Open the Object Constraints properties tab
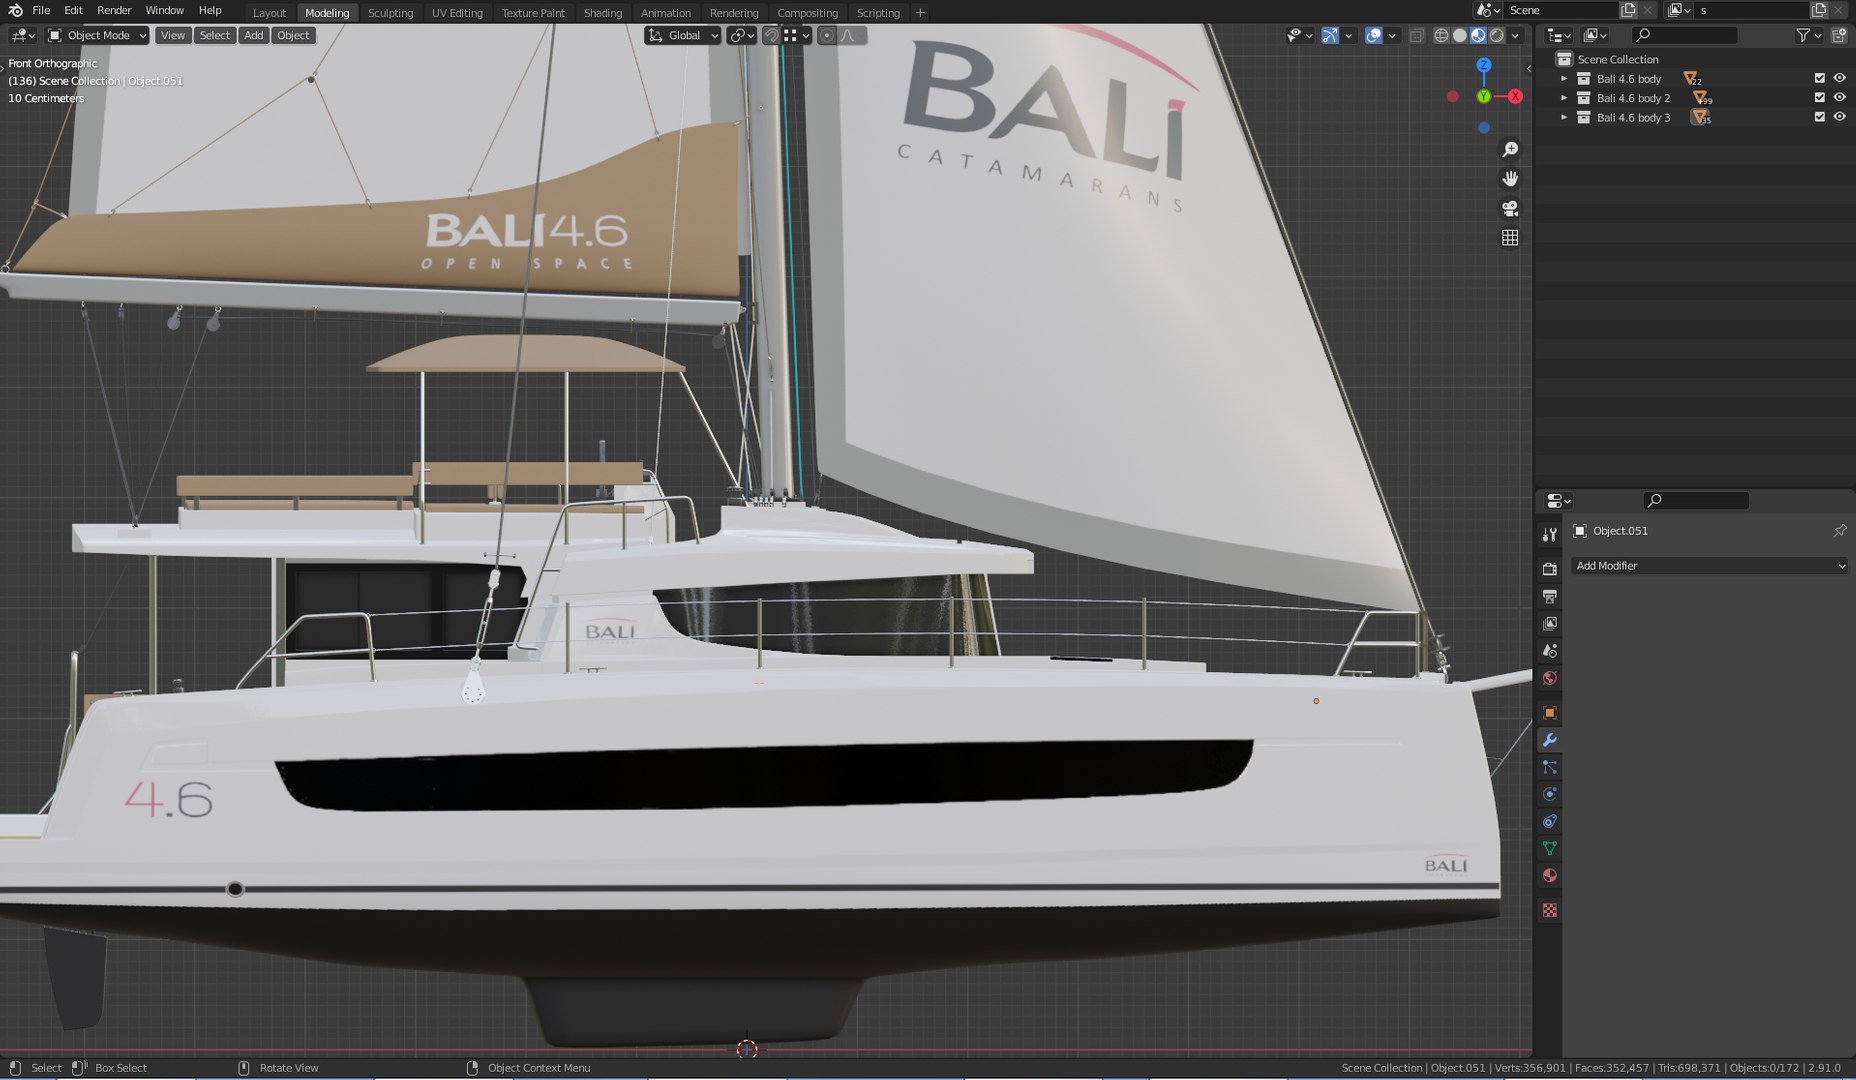 point(1549,821)
